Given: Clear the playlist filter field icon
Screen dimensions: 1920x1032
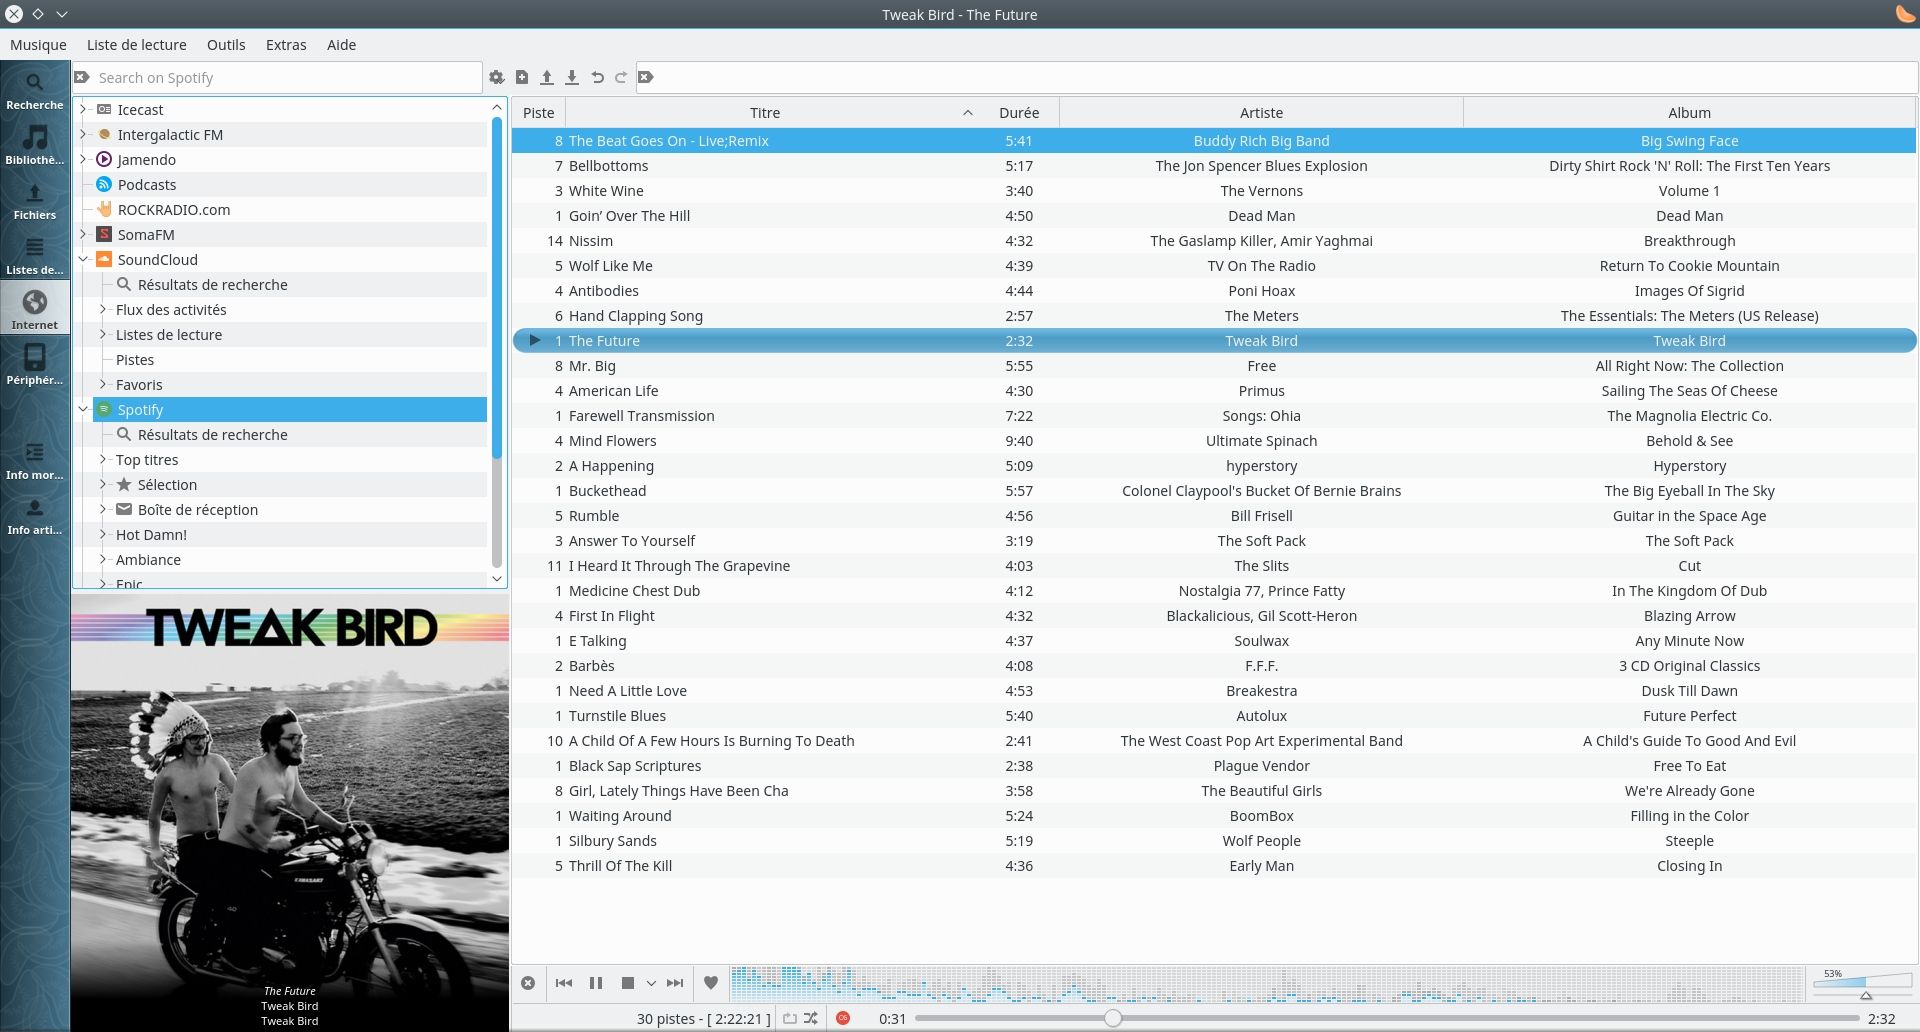Looking at the screenshot, I should [x=646, y=77].
